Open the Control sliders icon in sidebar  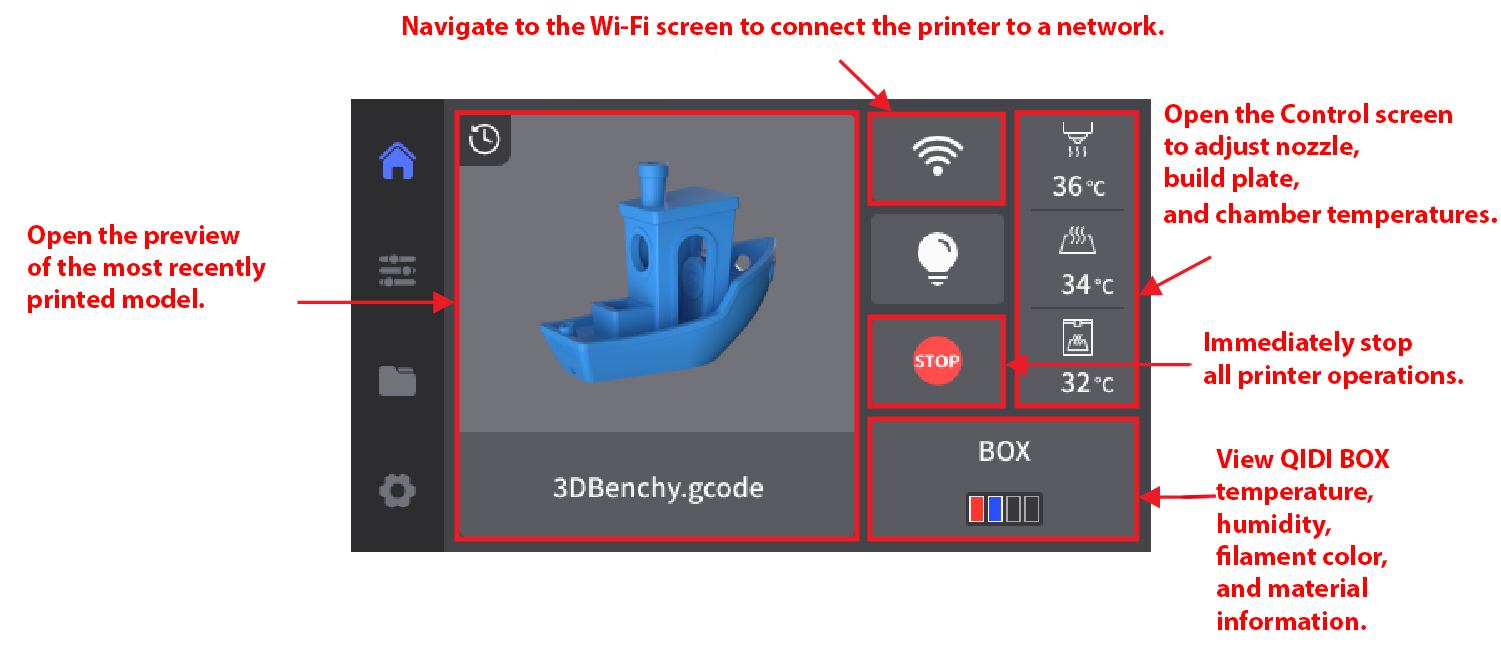click(x=397, y=271)
